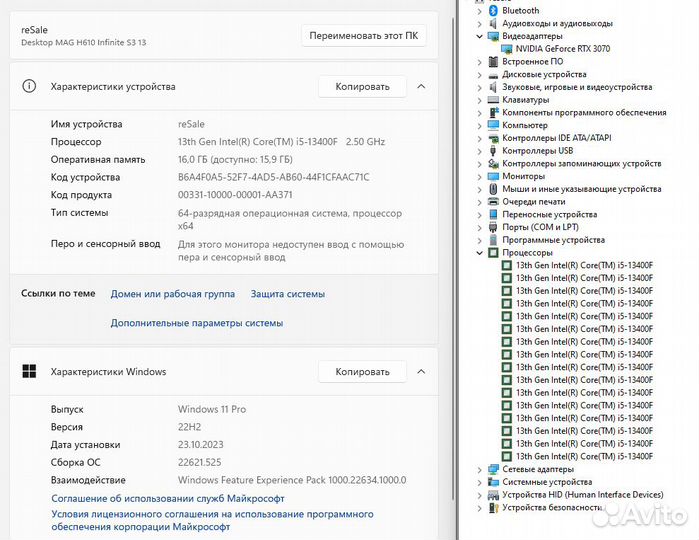Click the Переносные устройства icon
The height and width of the screenshot is (540, 699).
[493, 214]
